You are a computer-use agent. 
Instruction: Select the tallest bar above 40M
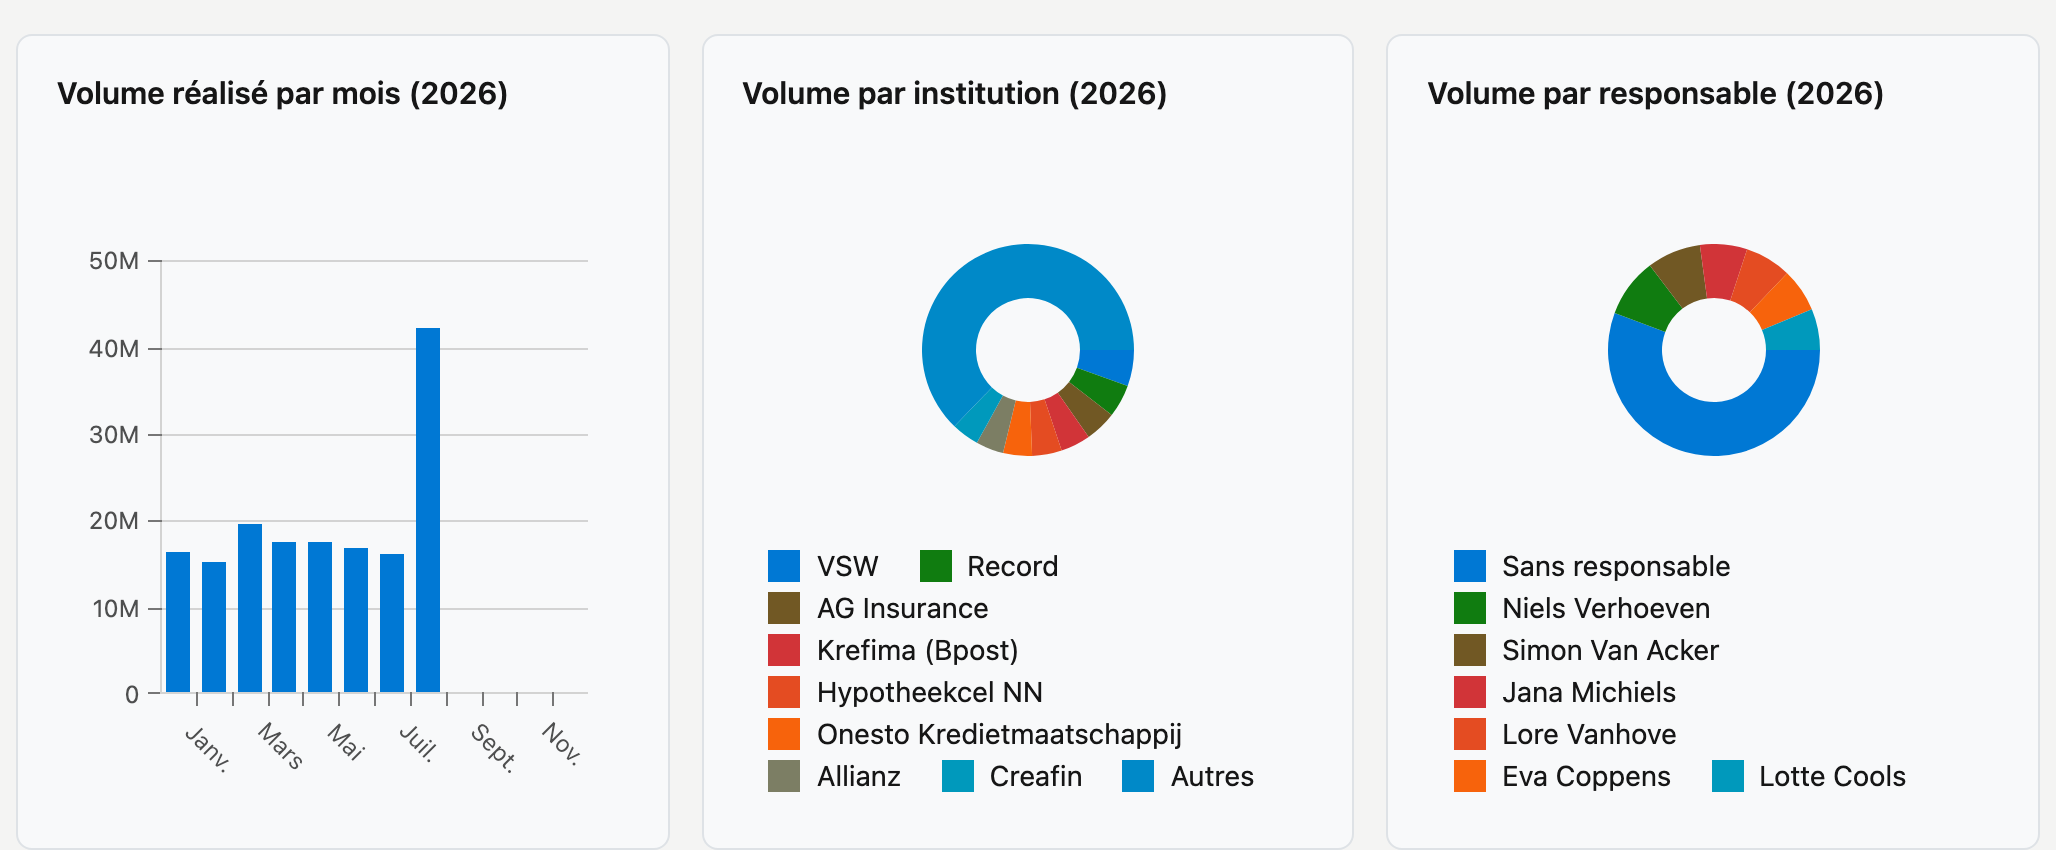coord(428,510)
